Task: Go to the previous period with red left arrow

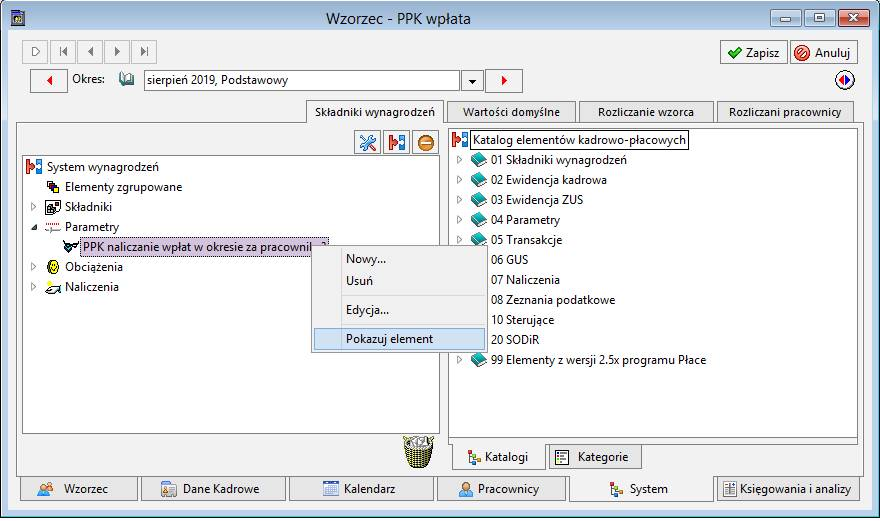Action: pos(48,80)
